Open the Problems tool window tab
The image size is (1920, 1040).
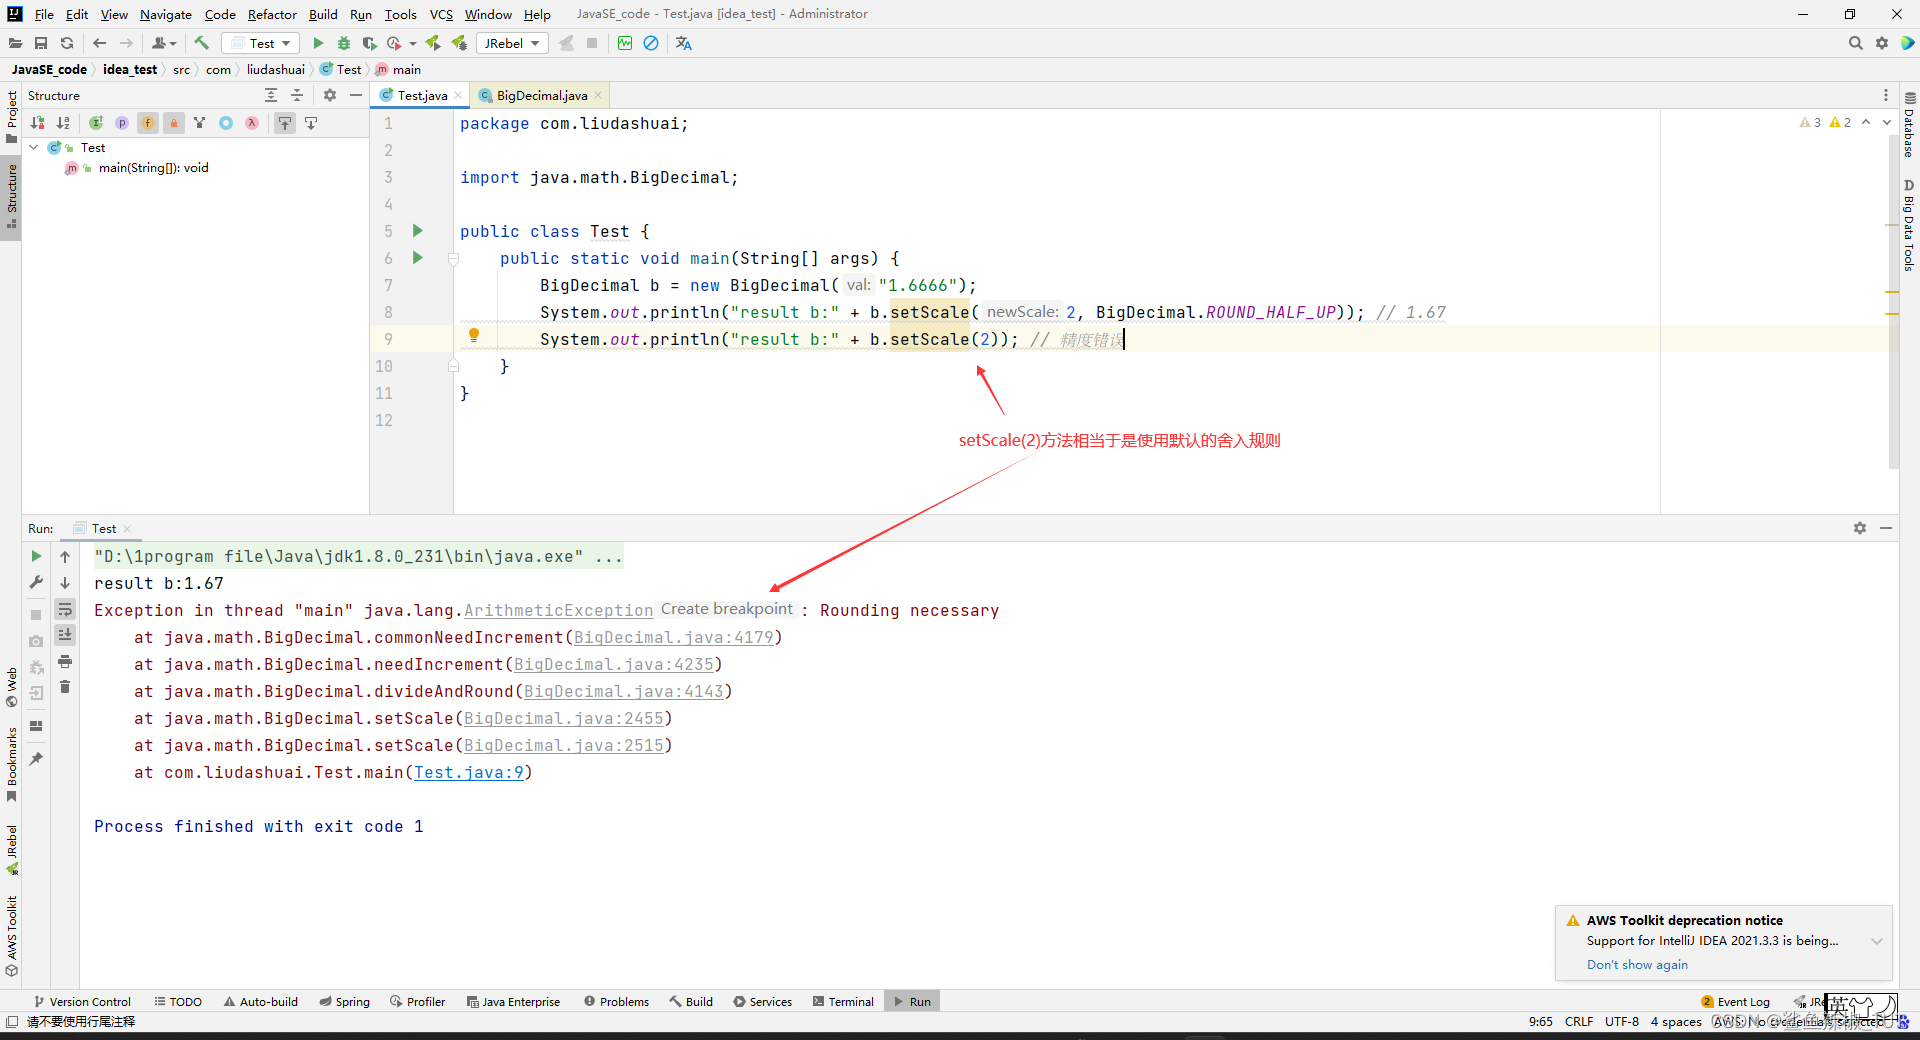pos(617,1001)
